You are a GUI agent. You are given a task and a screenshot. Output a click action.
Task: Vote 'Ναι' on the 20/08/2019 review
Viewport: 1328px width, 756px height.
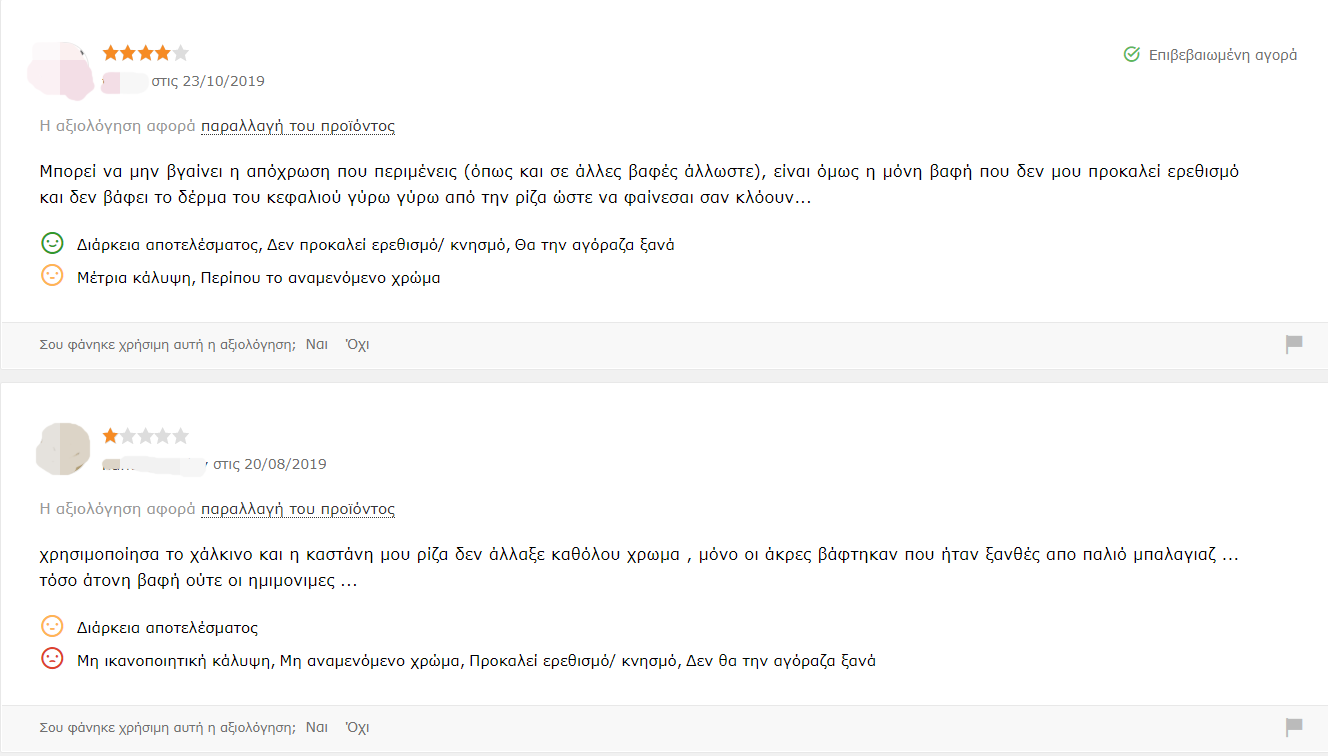tap(317, 727)
